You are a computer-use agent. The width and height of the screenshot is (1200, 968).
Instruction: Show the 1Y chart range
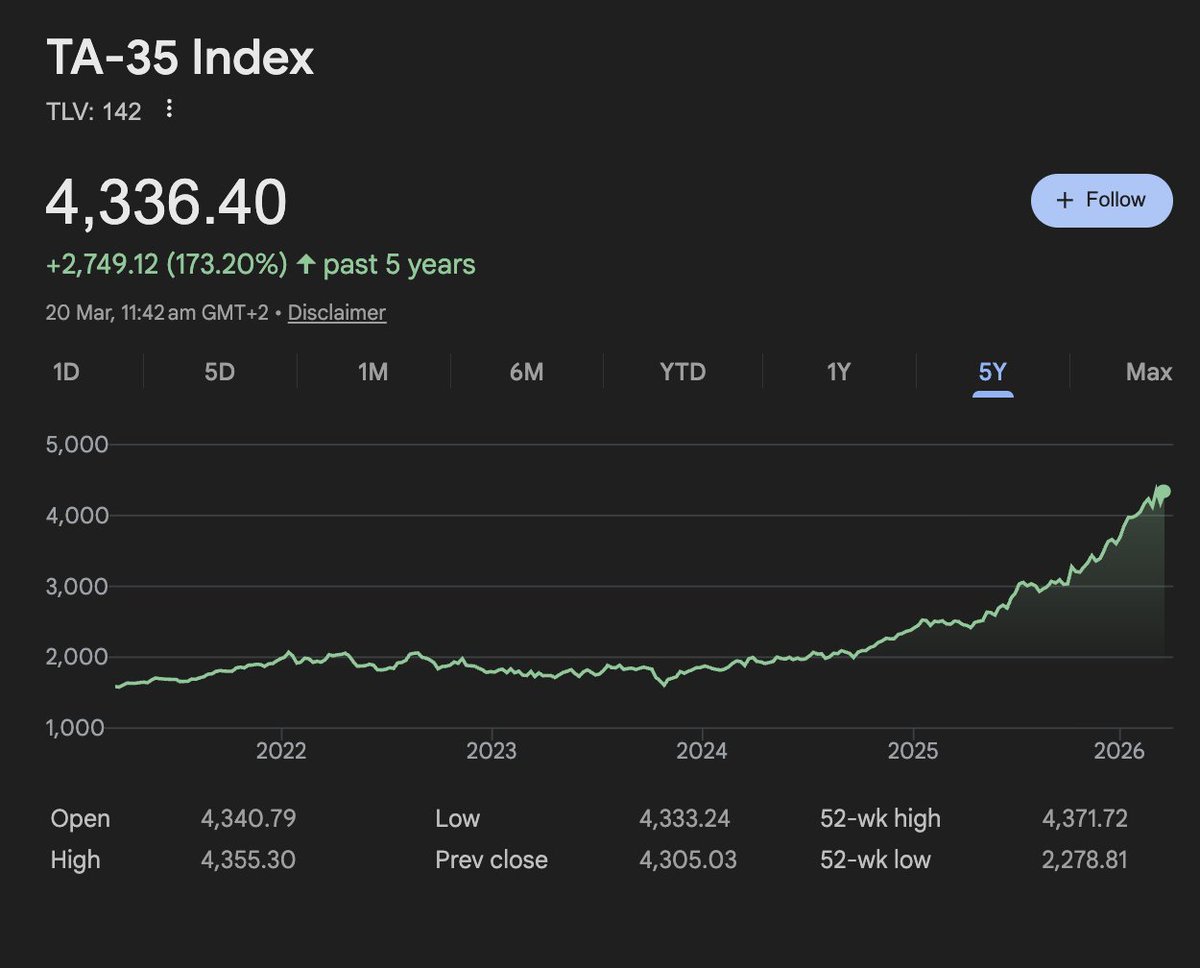coord(838,372)
